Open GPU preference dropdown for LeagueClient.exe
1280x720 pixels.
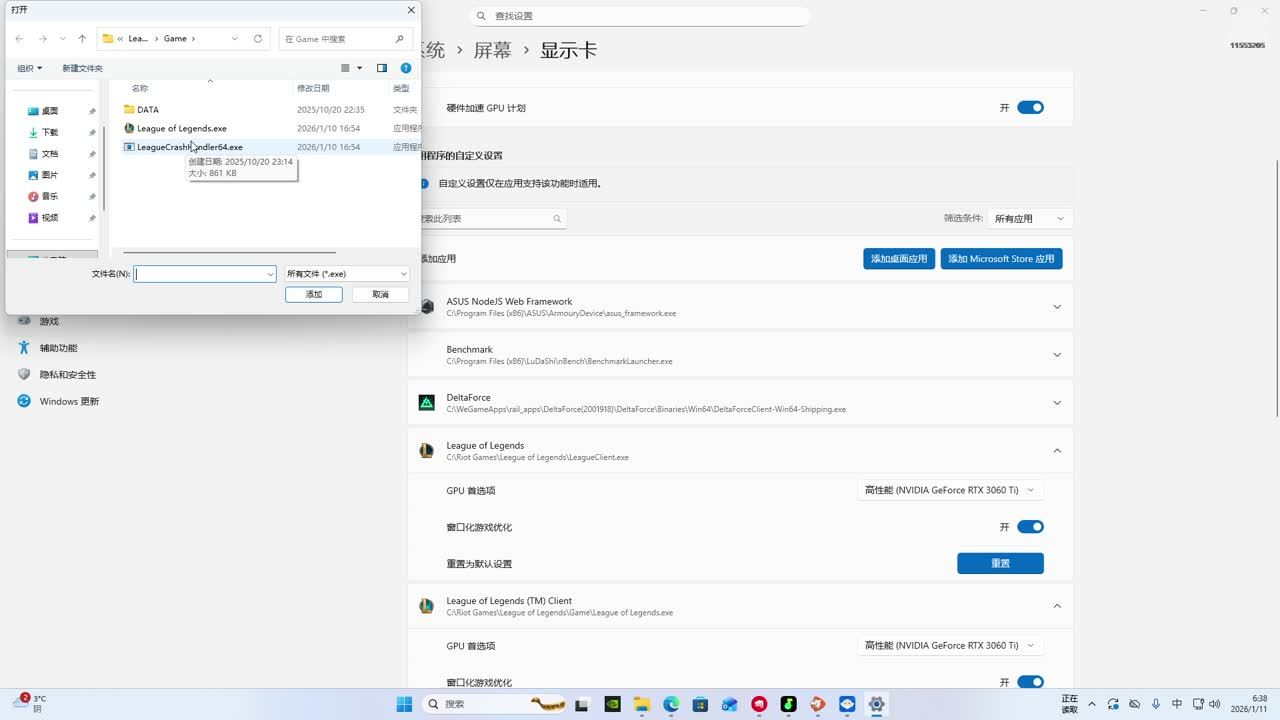(949, 490)
